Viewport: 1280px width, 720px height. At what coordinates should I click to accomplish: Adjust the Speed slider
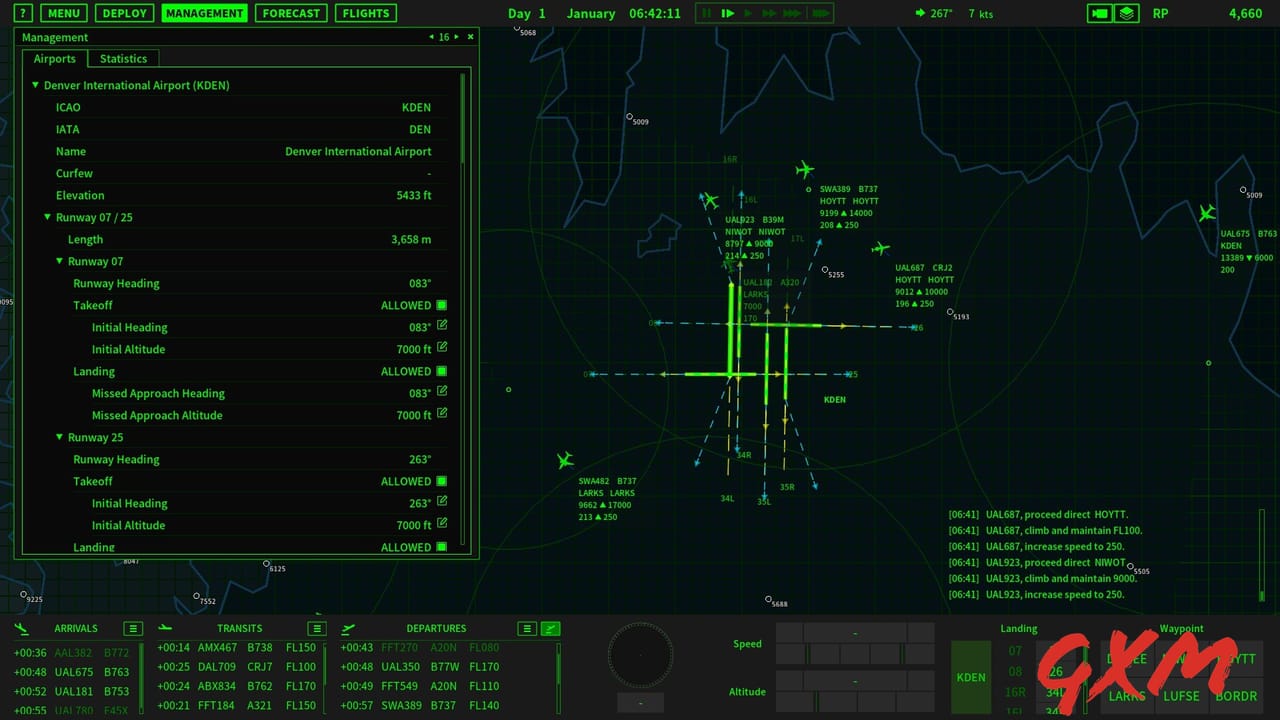pyautogui.click(x=855, y=644)
